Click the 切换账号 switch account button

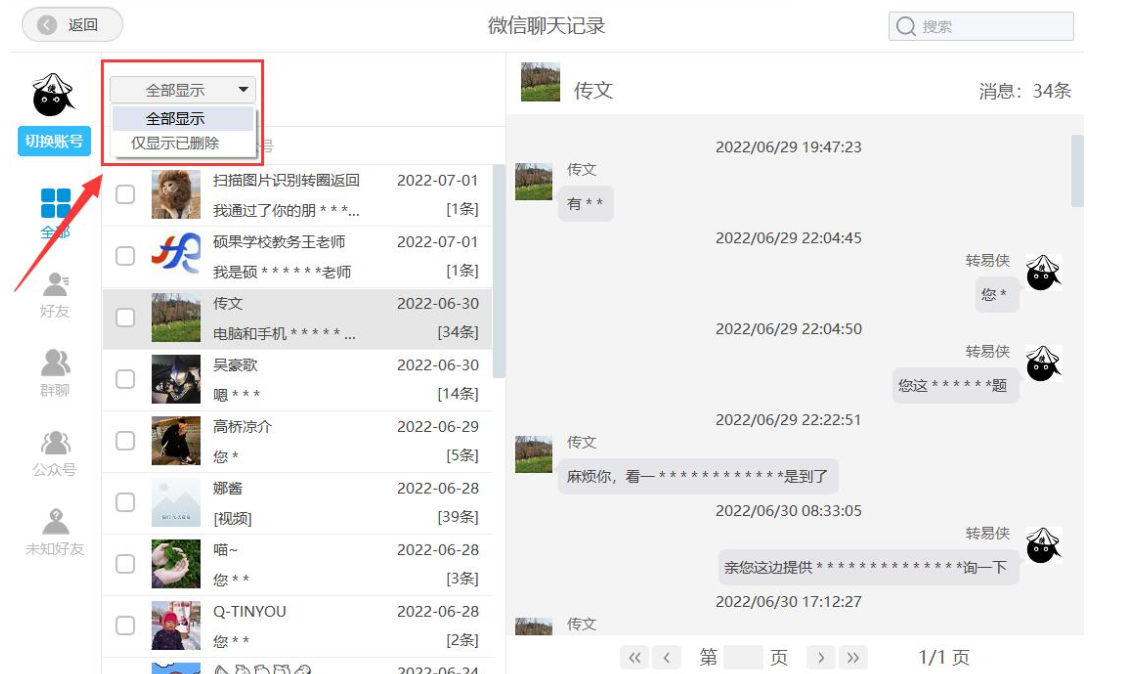coord(55,141)
